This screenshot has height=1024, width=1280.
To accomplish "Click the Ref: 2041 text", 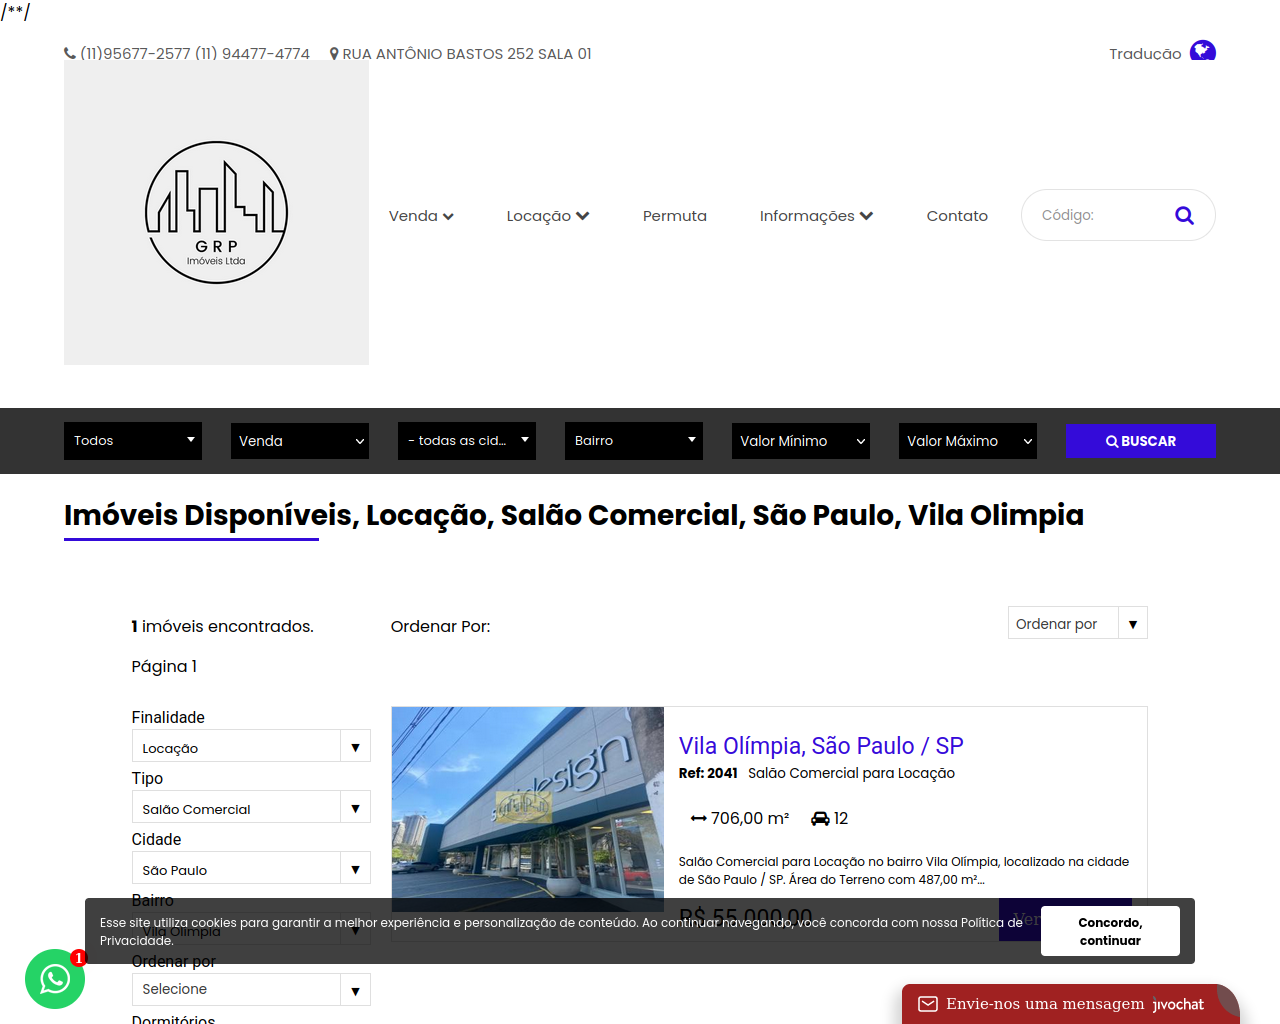I will point(708,773).
